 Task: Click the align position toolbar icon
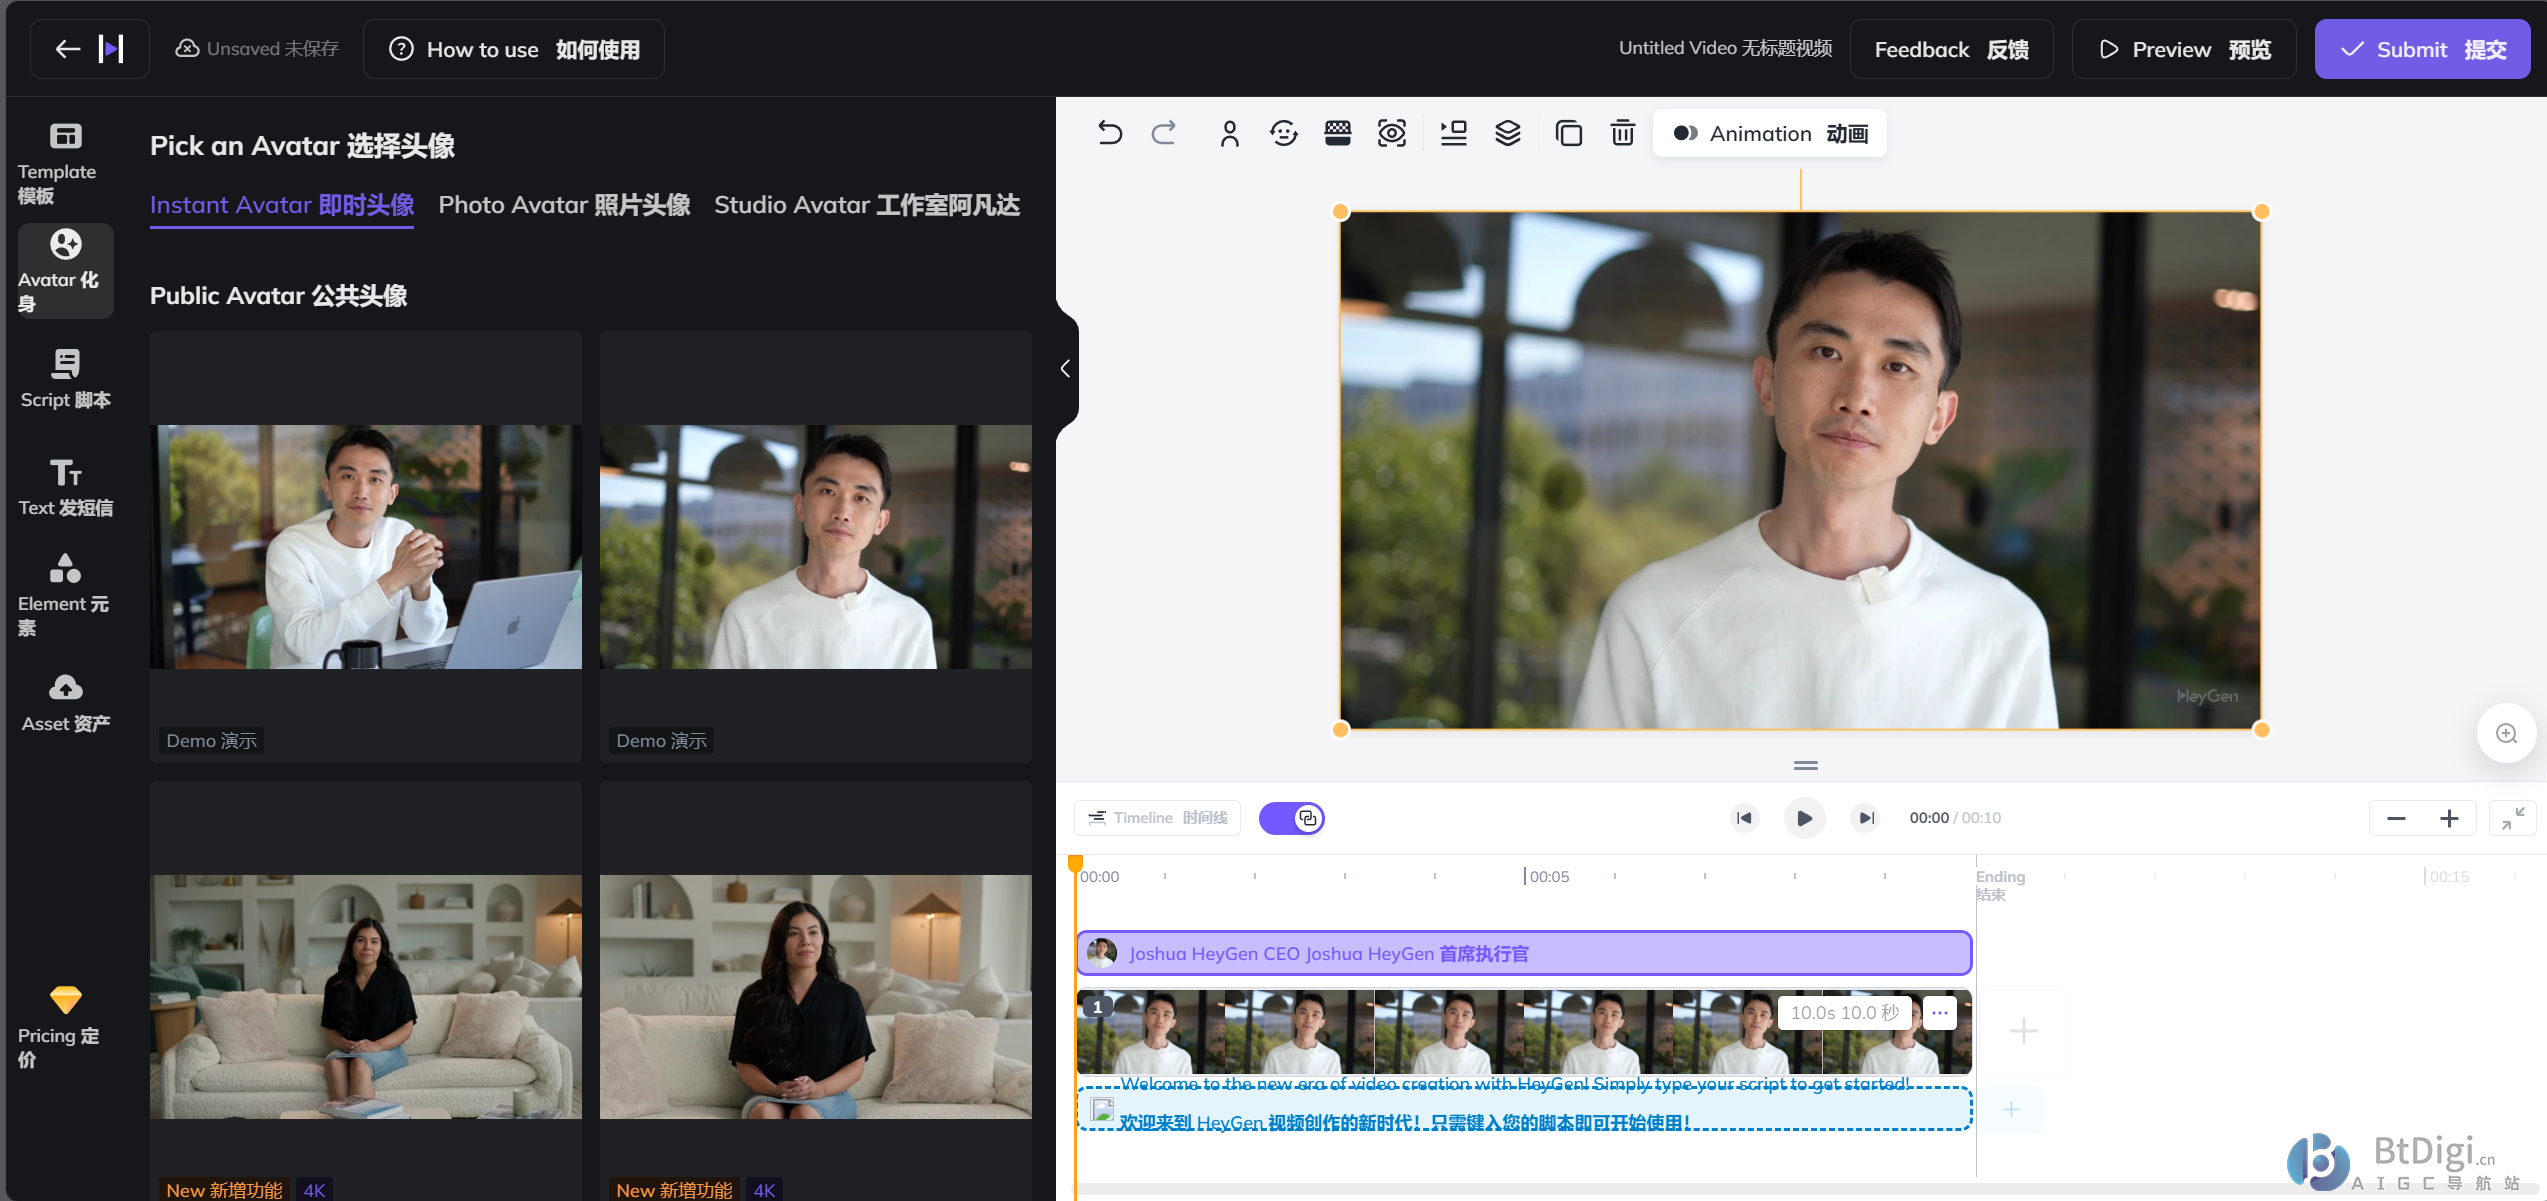[x=1454, y=133]
